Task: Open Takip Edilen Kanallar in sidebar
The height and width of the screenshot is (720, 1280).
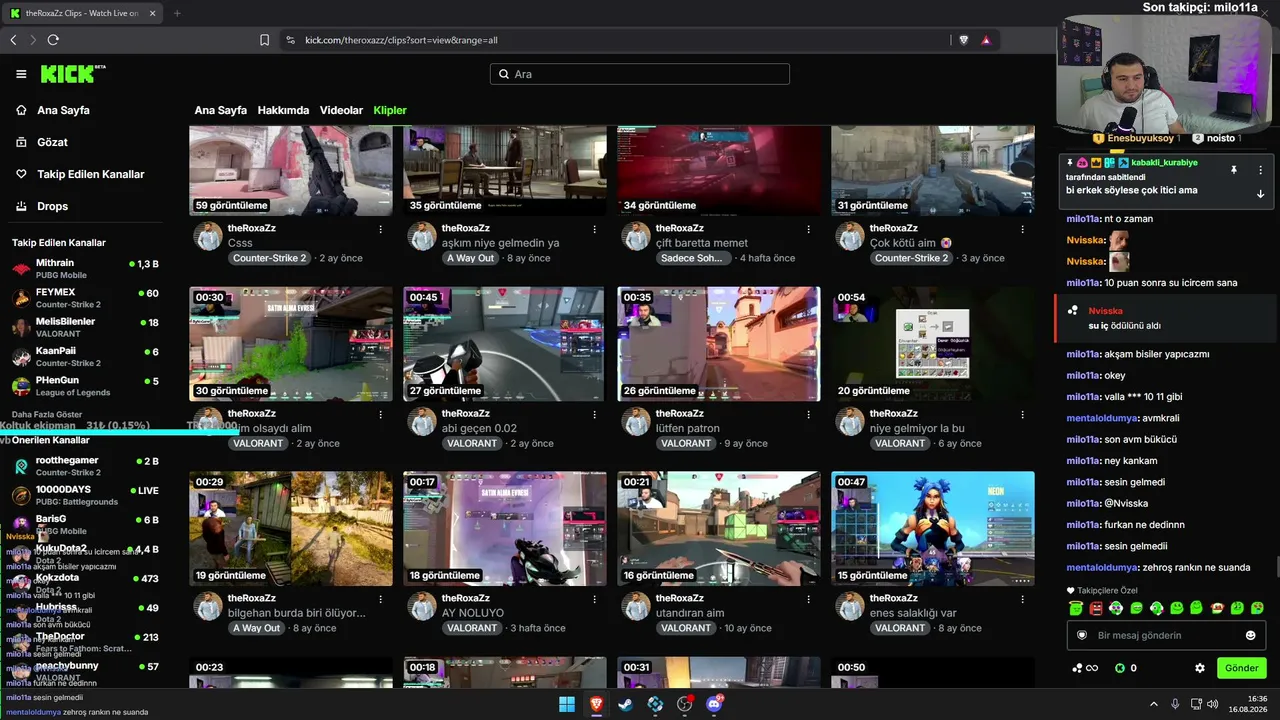Action: coord(91,174)
